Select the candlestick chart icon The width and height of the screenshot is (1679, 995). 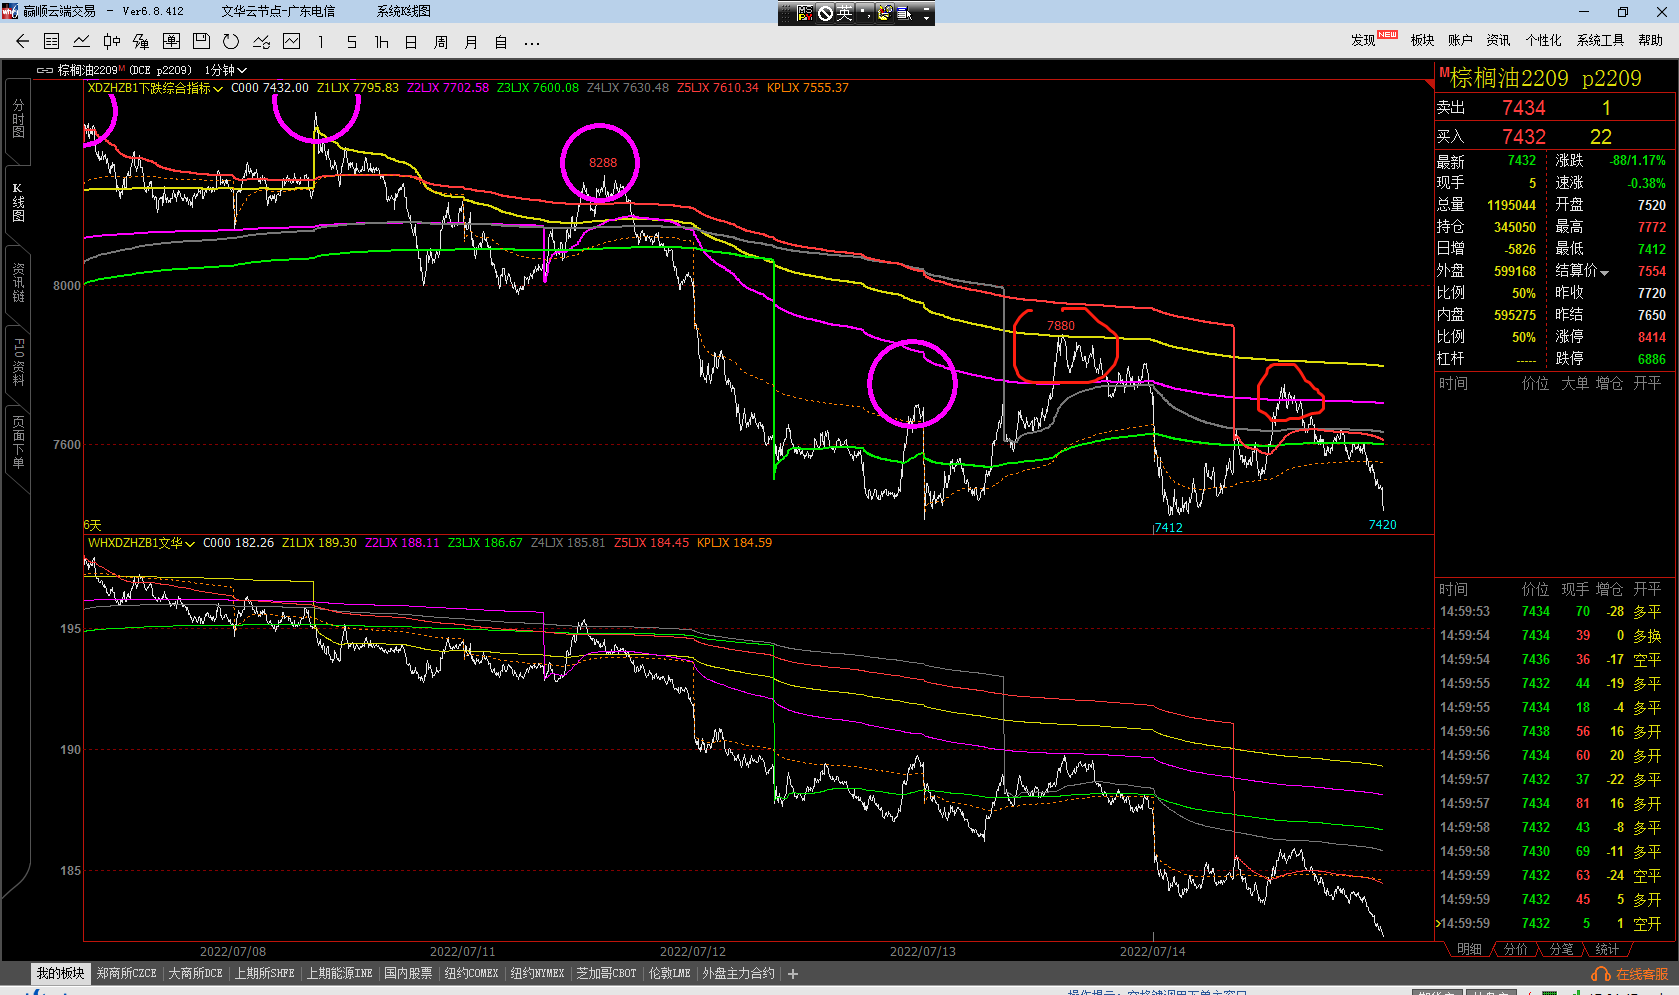tap(112, 42)
